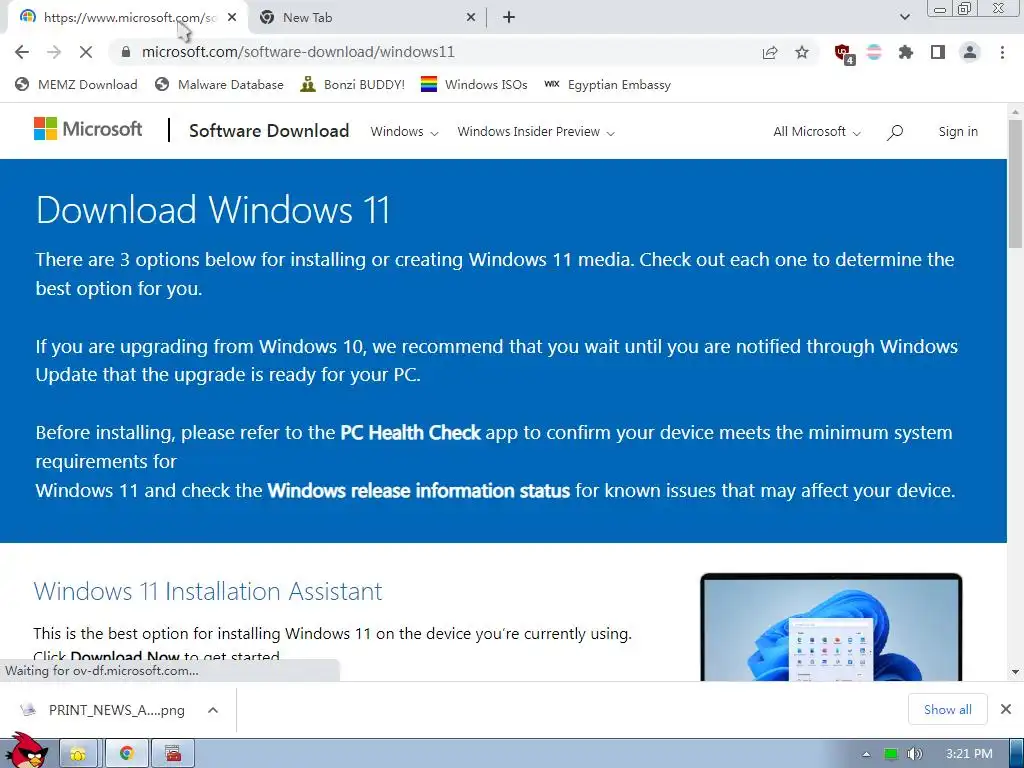
Task: Click the Windows 11 laptop image
Action: click(831, 628)
